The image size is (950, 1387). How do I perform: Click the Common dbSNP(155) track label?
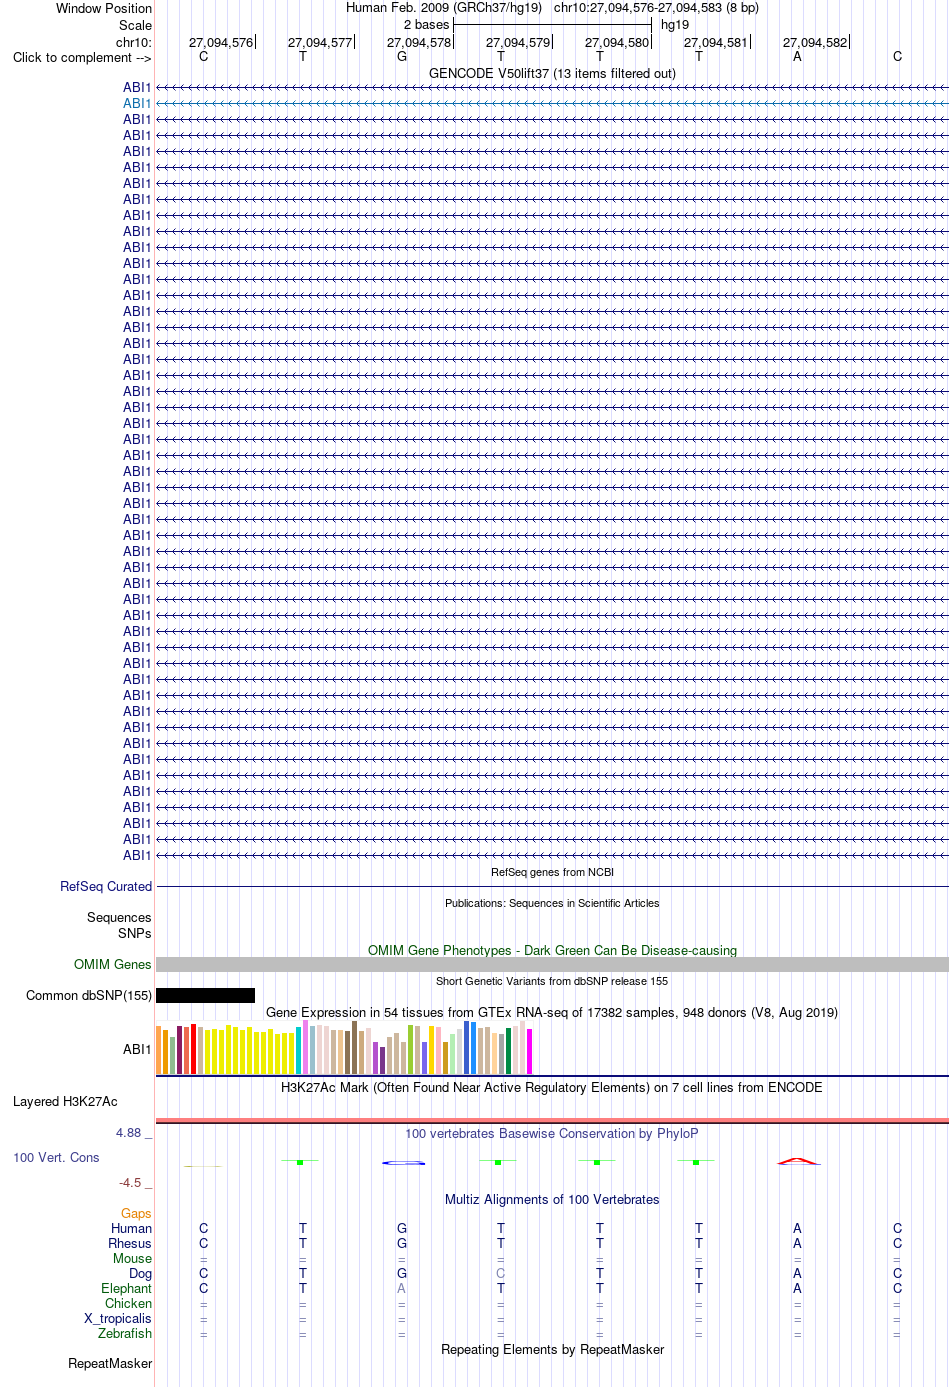pyautogui.click(x=89, y=995)
